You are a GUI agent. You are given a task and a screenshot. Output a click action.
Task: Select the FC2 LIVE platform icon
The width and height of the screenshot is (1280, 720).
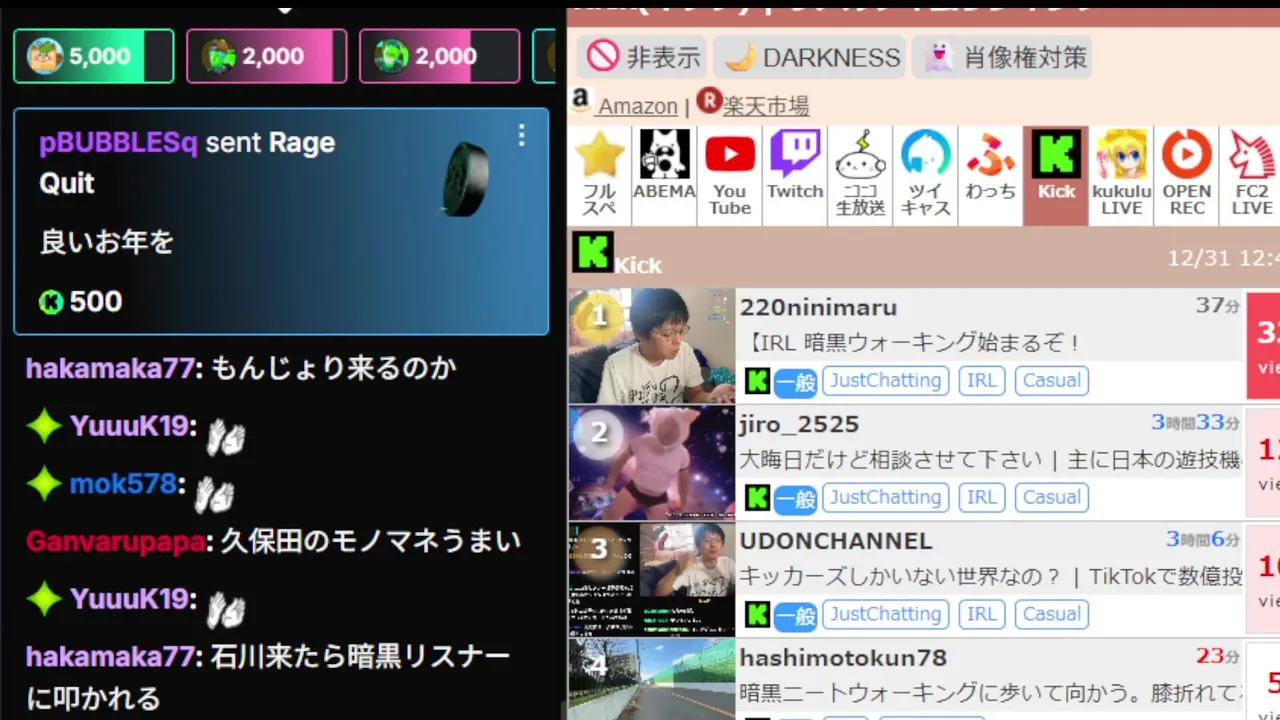1251,176
